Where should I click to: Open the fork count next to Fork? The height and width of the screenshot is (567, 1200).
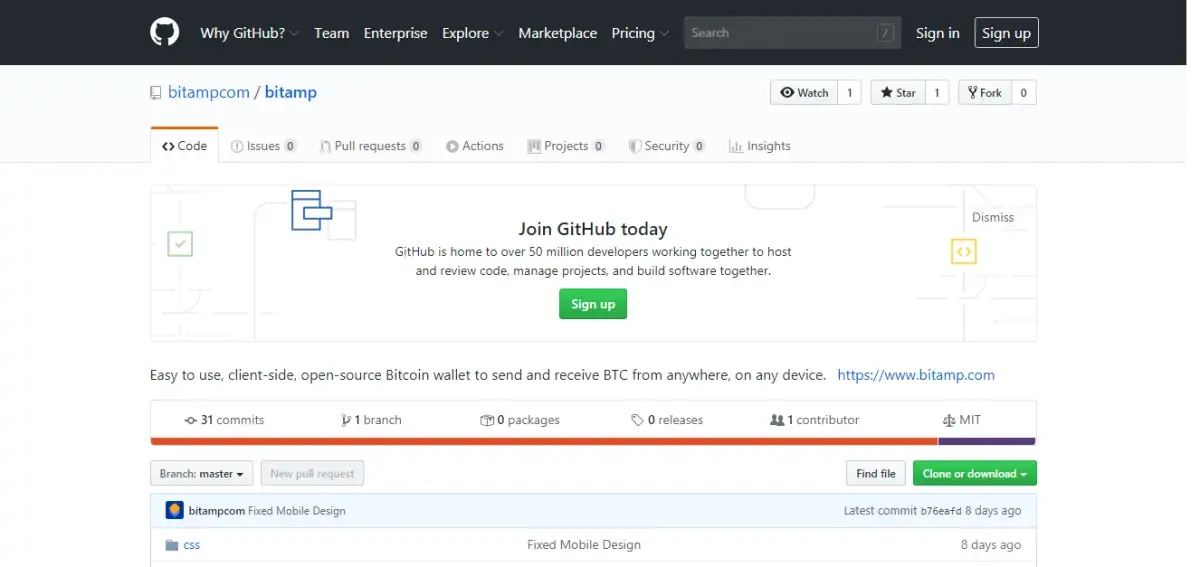point(1023,92)
